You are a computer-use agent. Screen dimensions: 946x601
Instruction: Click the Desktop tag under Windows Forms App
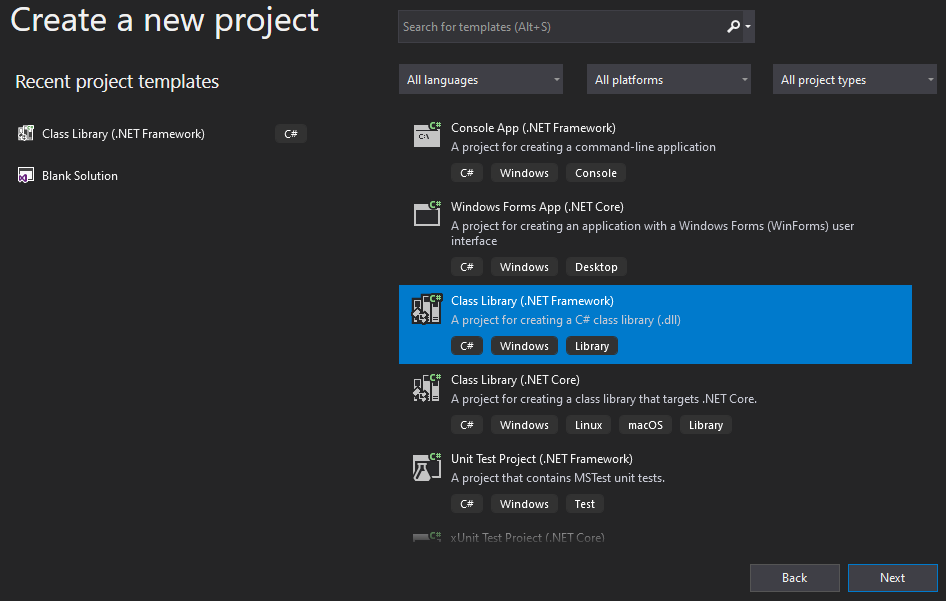coord(596,267)
